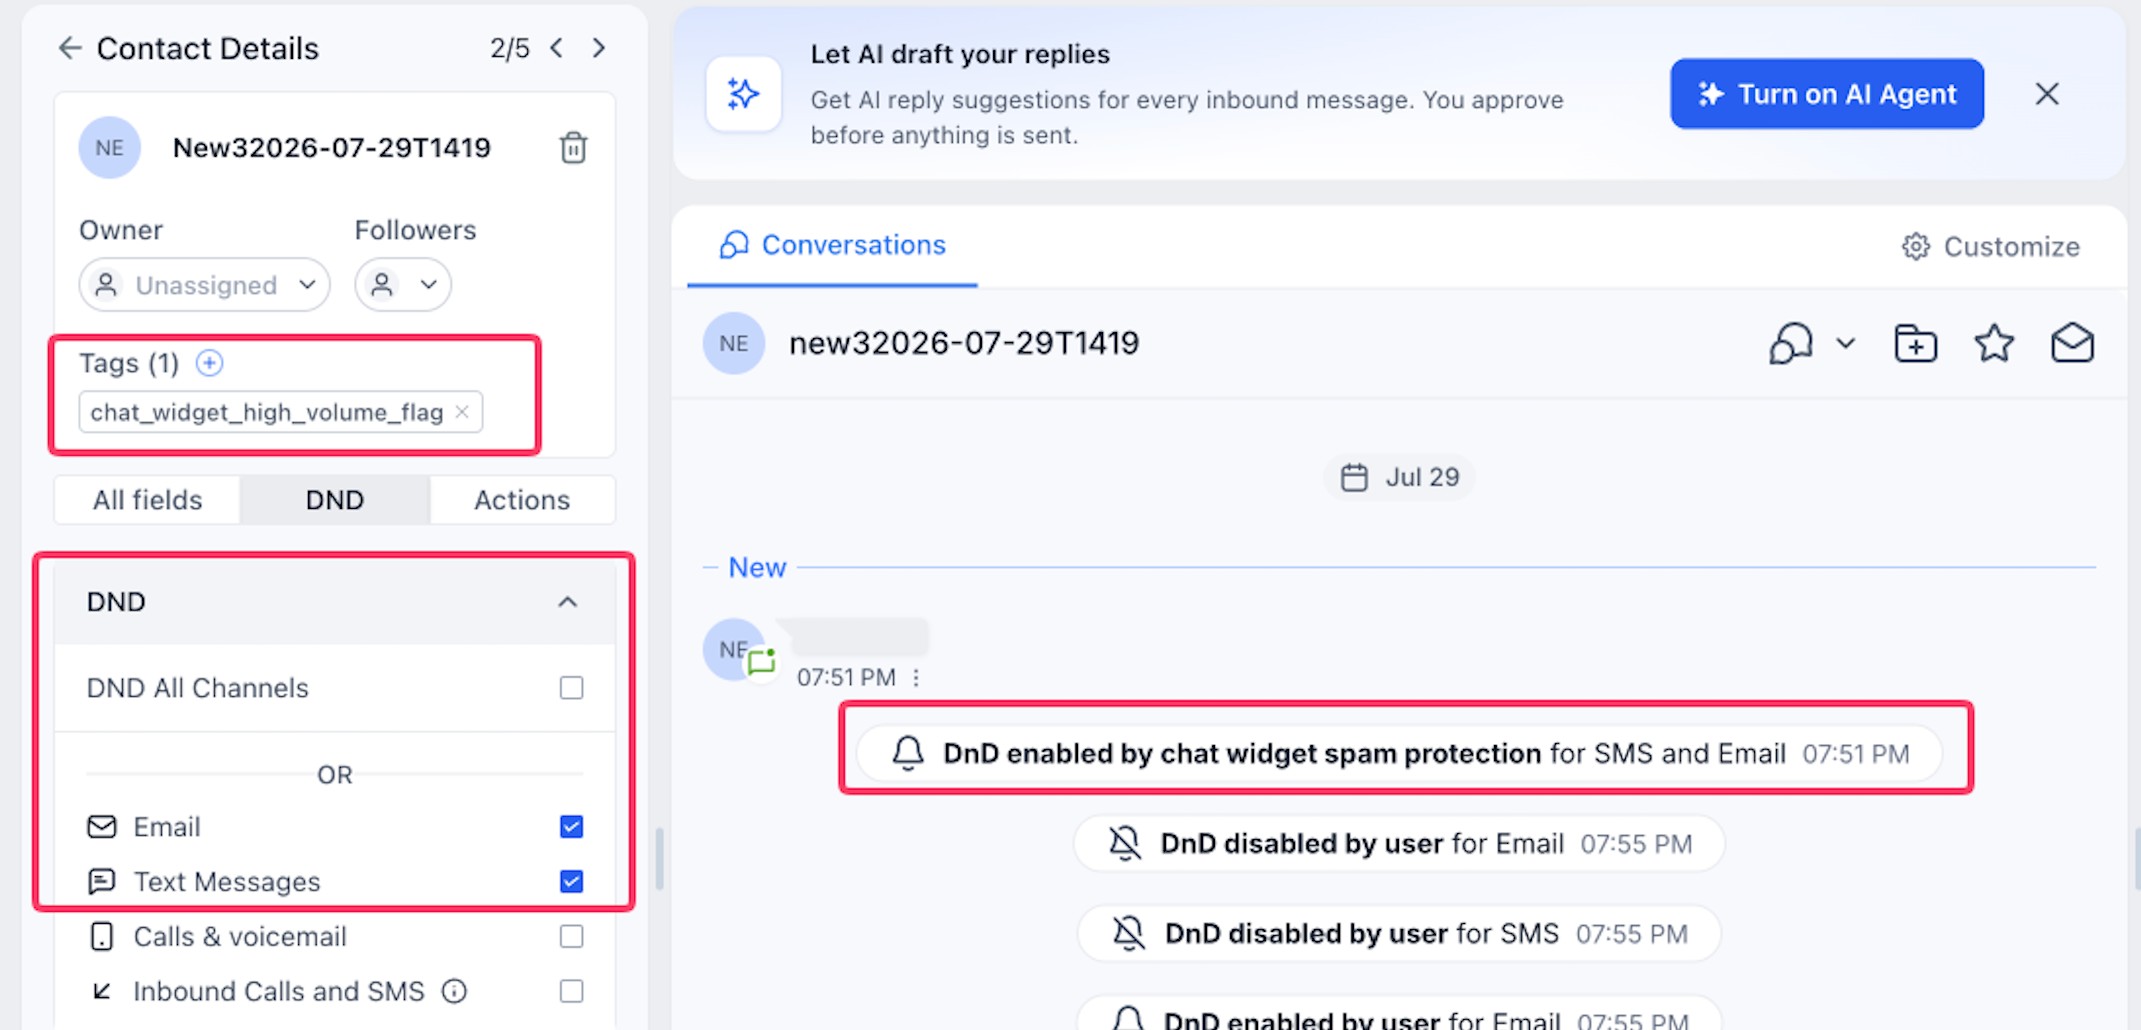Click the 2/5 contact counter
Image resolution: width=2141 pixels, height=1030 pixels.
pyautogui.click(x=510, y=48)
